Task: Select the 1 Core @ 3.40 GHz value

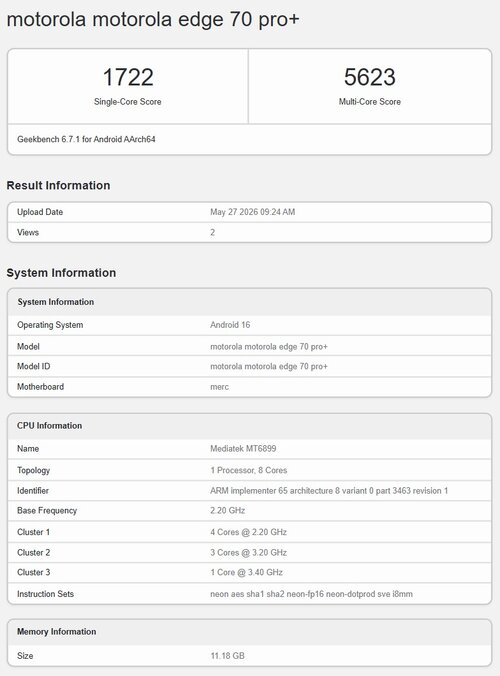Action: 247,573
